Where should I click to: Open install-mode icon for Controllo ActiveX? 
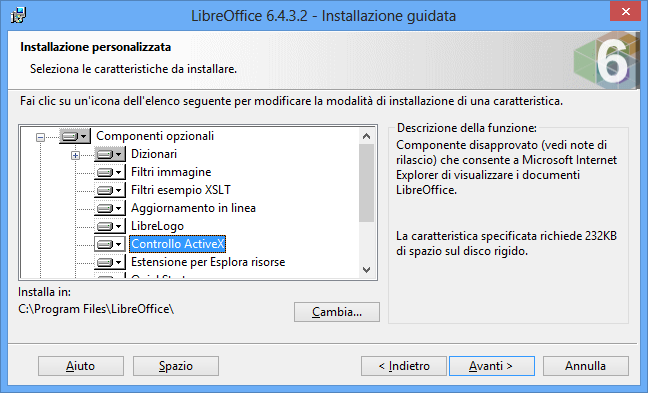[x=110, y=244]
